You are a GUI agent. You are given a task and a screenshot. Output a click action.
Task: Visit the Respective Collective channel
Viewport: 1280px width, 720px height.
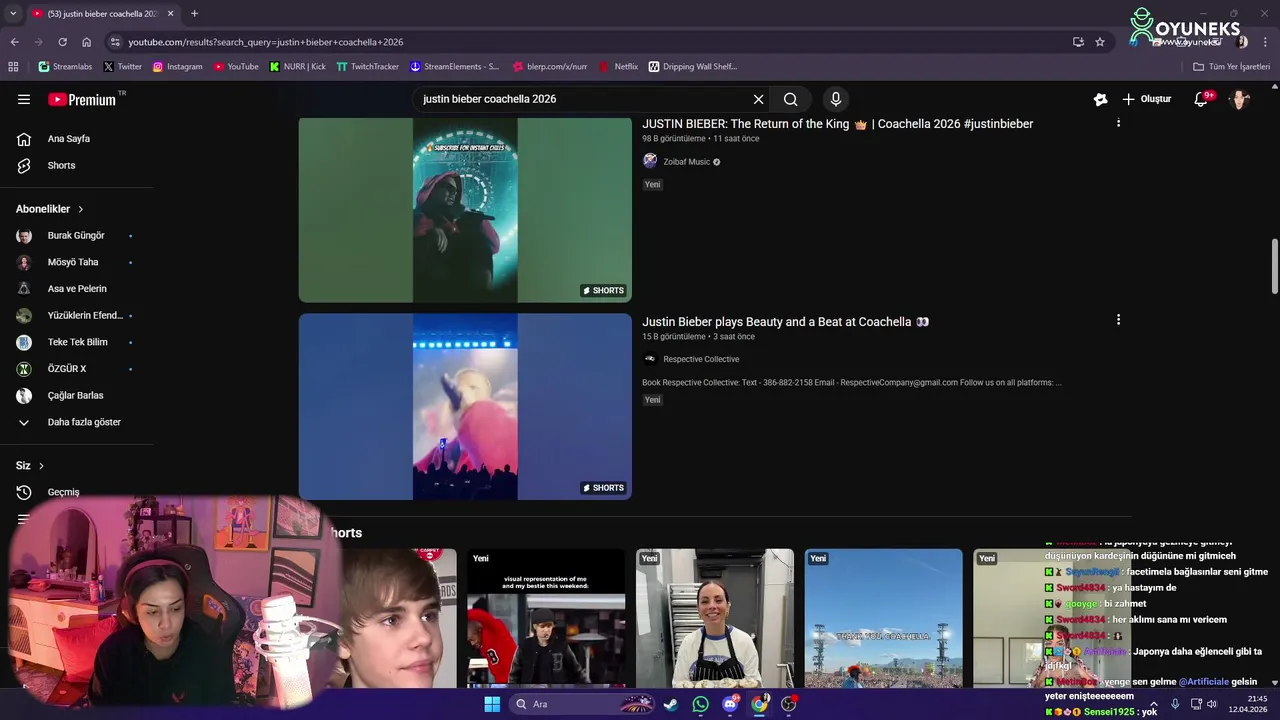tap(701, 359)
